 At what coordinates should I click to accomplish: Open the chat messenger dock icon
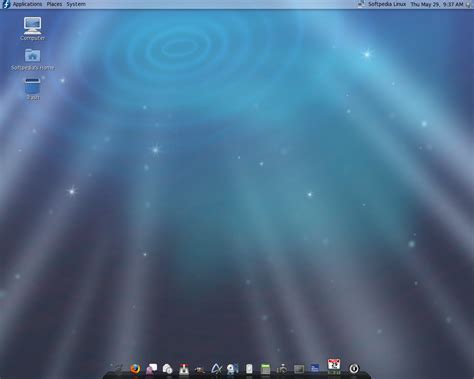[x=152, y=369]
